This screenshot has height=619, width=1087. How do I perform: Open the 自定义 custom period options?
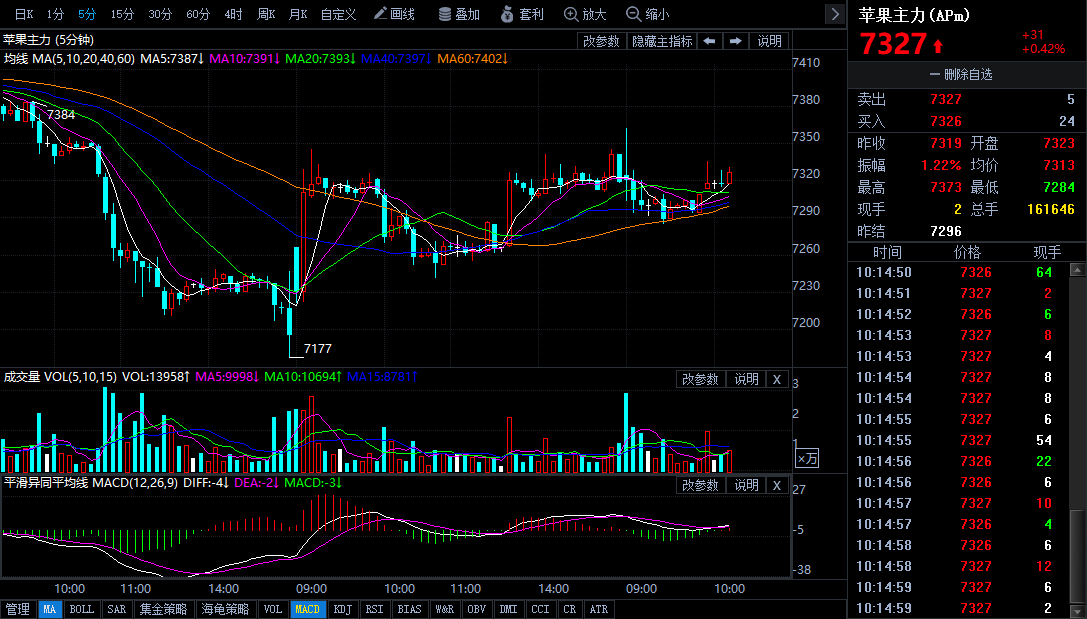click(338, 14)
